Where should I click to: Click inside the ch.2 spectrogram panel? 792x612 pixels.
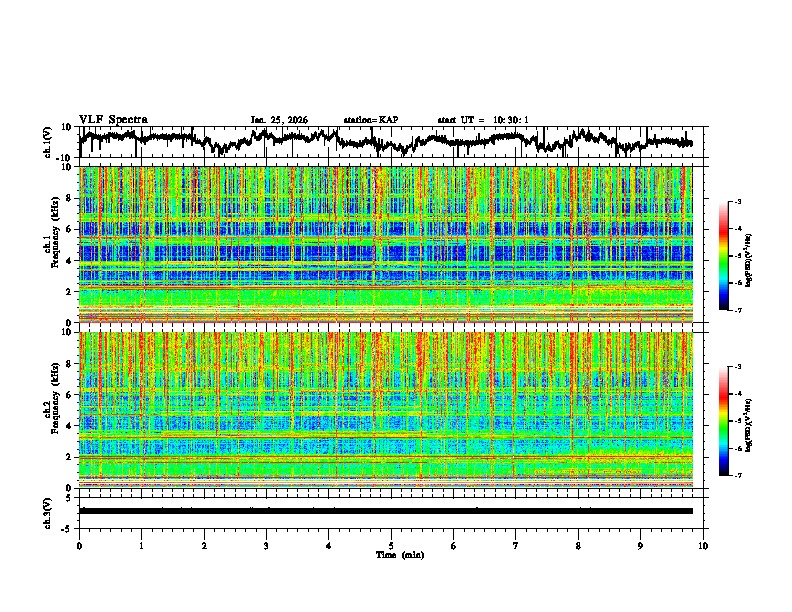tap(386, 410)
